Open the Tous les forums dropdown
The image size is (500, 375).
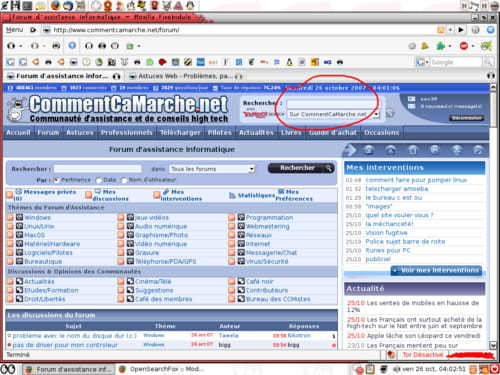click(x=212, y=169)
